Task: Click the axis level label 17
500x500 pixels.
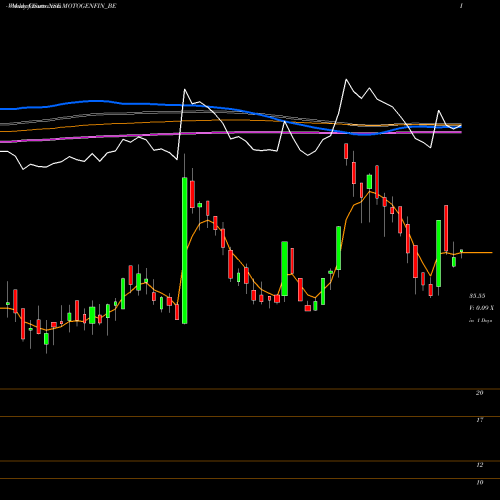Action: 479,420
